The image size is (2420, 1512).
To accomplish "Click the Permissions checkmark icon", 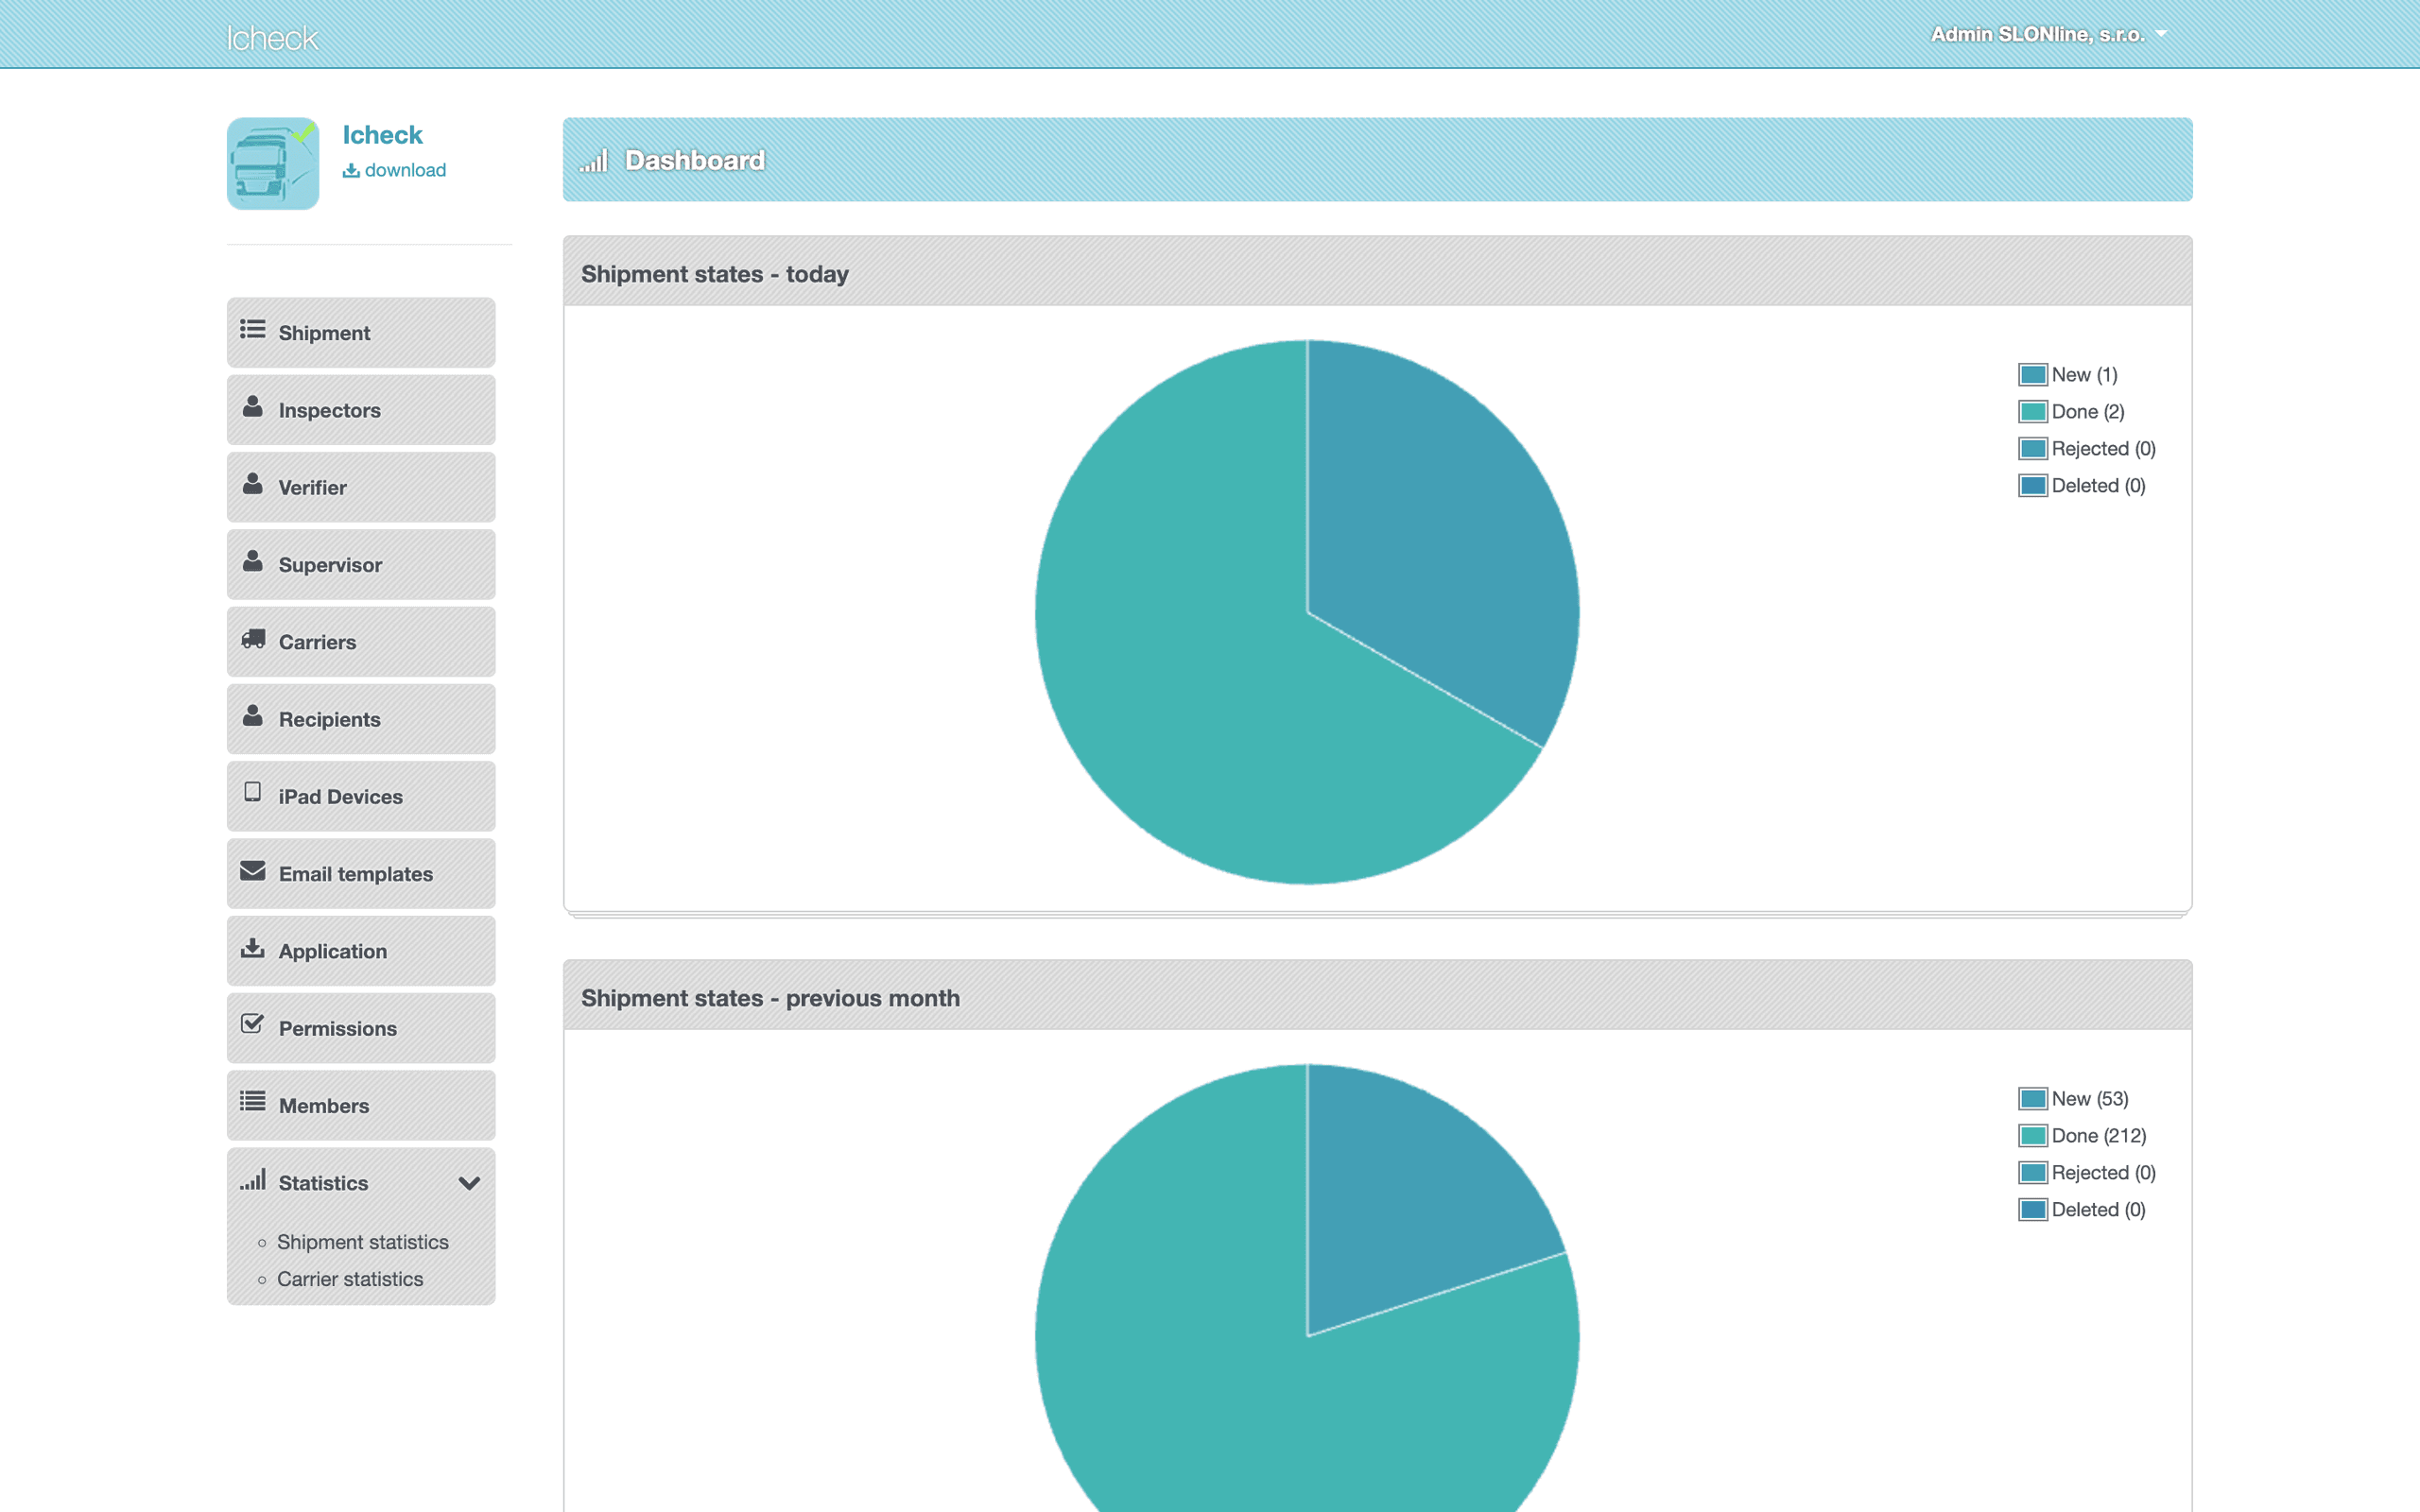I will coord(253,1024).
